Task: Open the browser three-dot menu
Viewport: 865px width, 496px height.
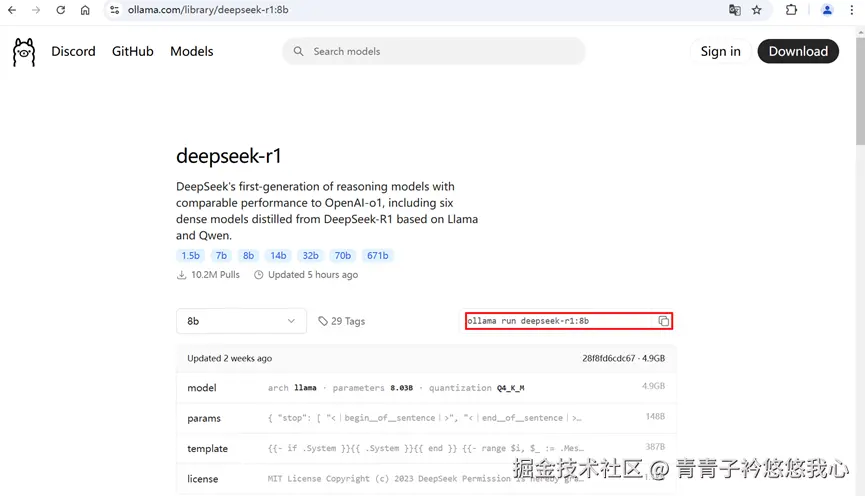Action: [852, 10]
